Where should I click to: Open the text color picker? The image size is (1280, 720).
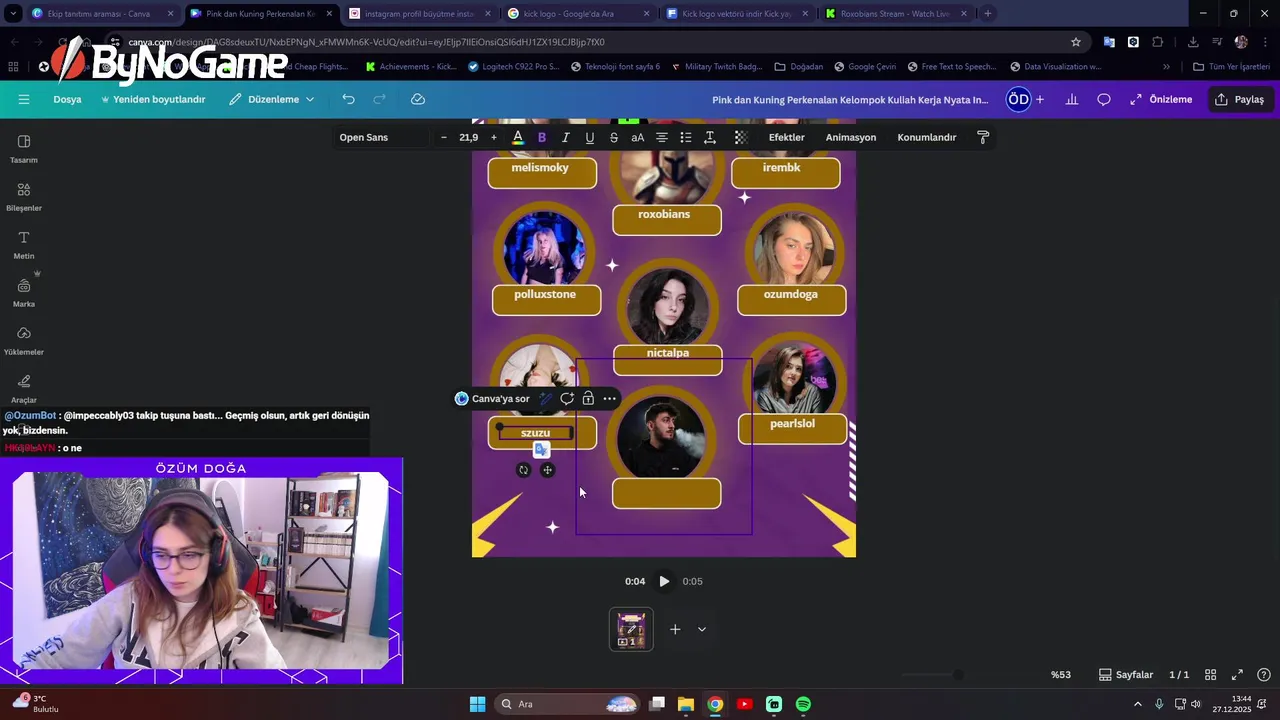pyautogui.click(x=518, y=137)
